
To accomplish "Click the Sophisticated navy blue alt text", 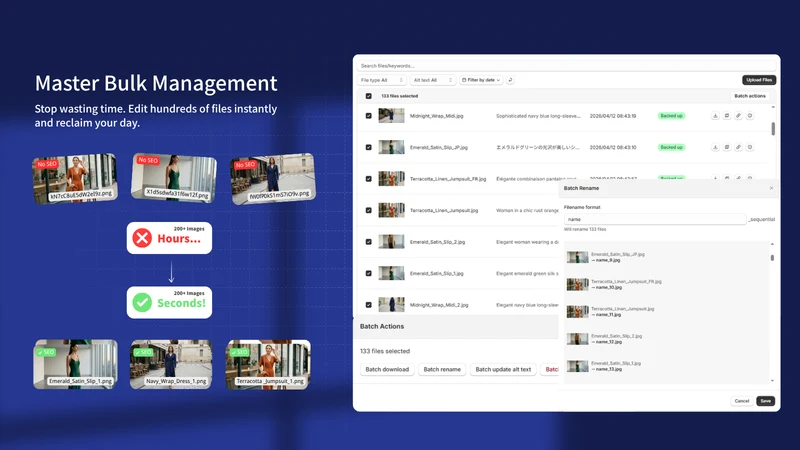I will [x=538, y=116].
